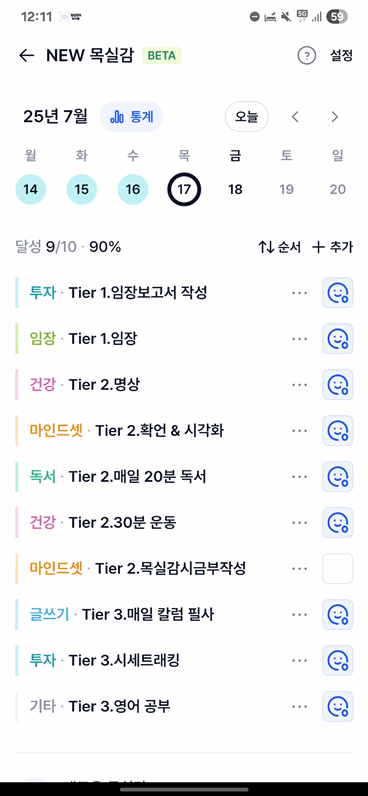
Task: Open 통계 chart statistics
Action: point(131,117)
